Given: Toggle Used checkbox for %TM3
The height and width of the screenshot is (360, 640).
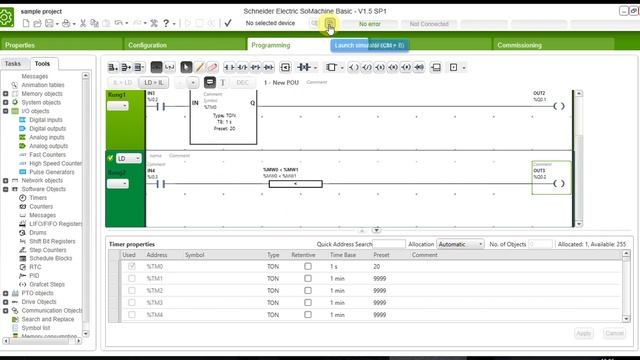Looking at the screenshot, I should point(131,302).
